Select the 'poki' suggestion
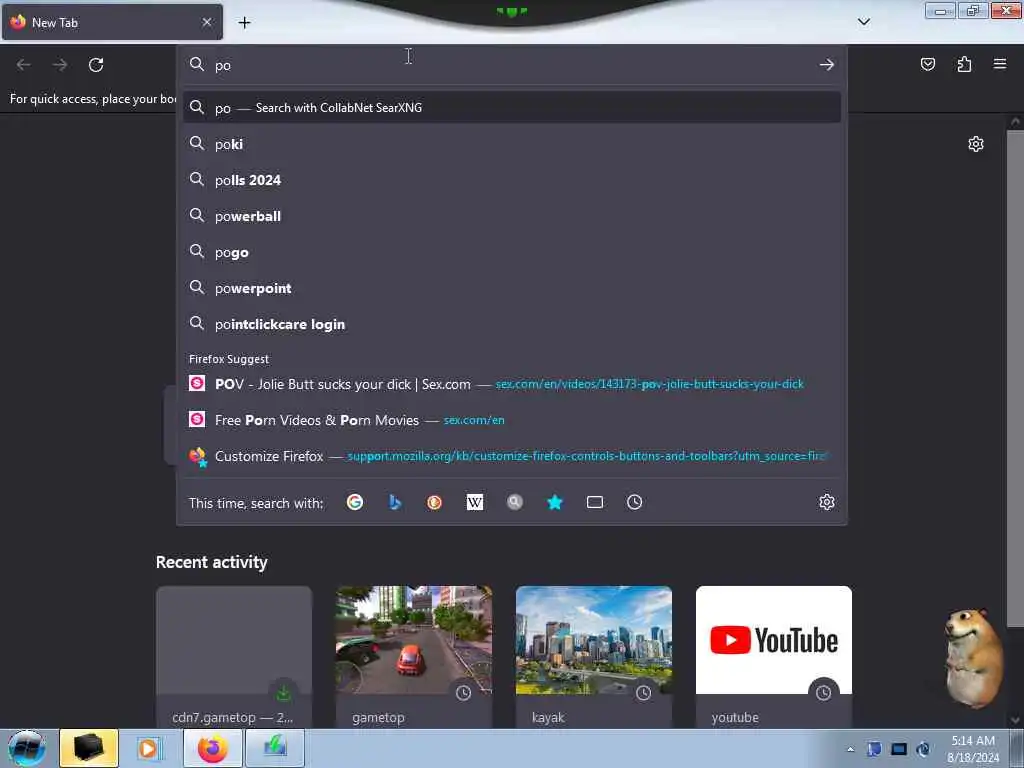The height and width of the screenshot is (768, 1024). pos(512,144)
